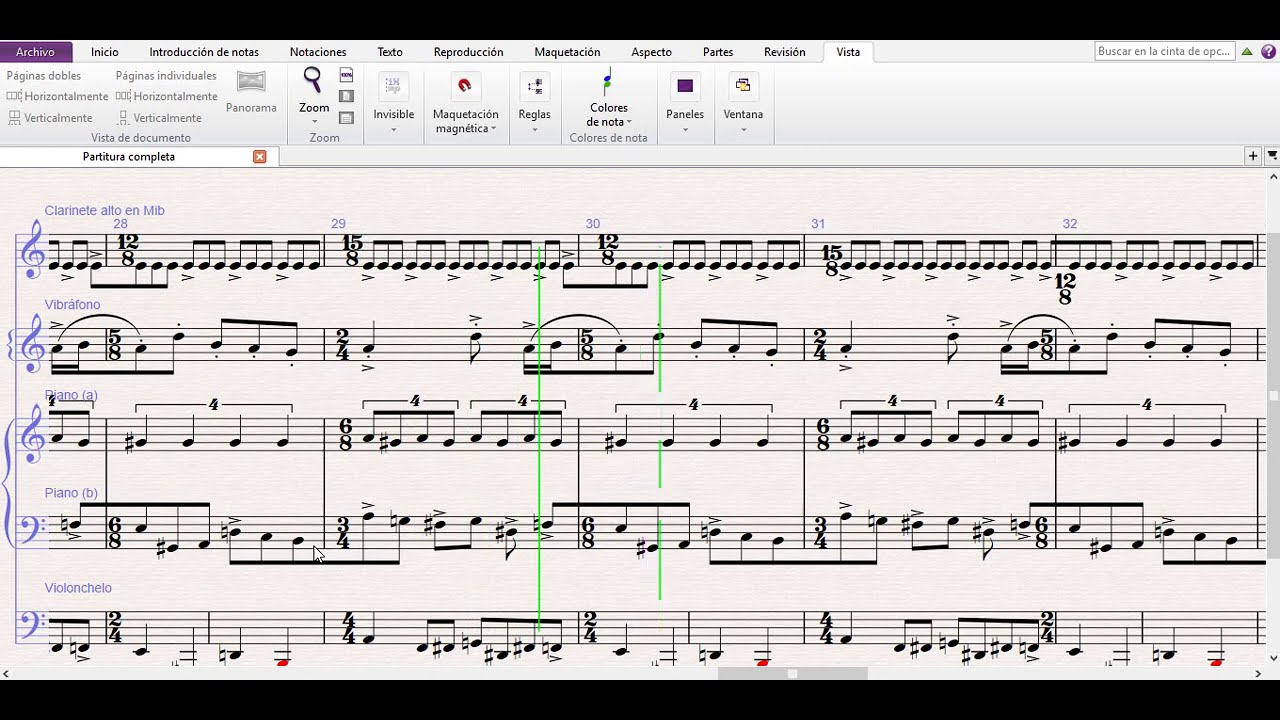Switch to the Partes tab
The height and width of the screenshot is (720, 1280).
pyautogui.click(x=718, y=52)
